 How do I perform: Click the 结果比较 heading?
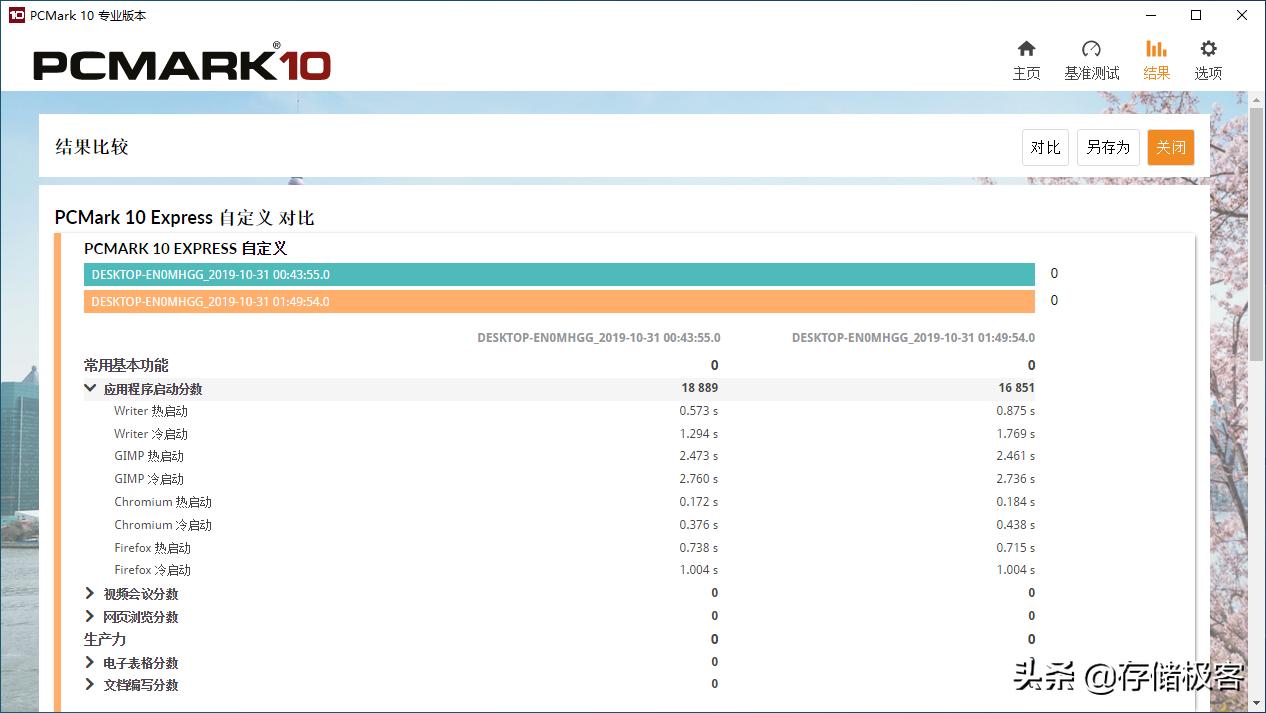click(92, 147)
